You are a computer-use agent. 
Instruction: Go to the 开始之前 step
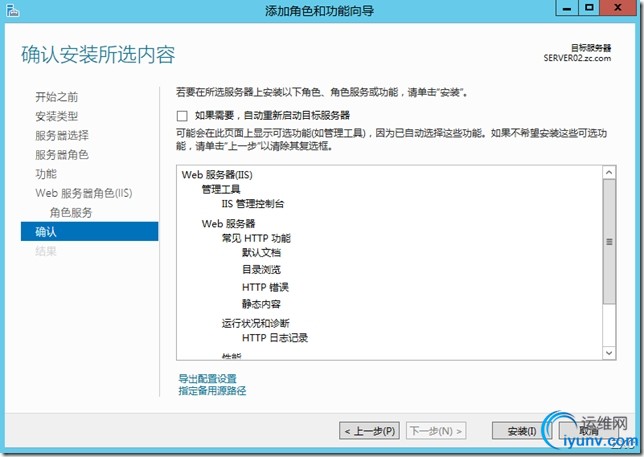[57, 97]
